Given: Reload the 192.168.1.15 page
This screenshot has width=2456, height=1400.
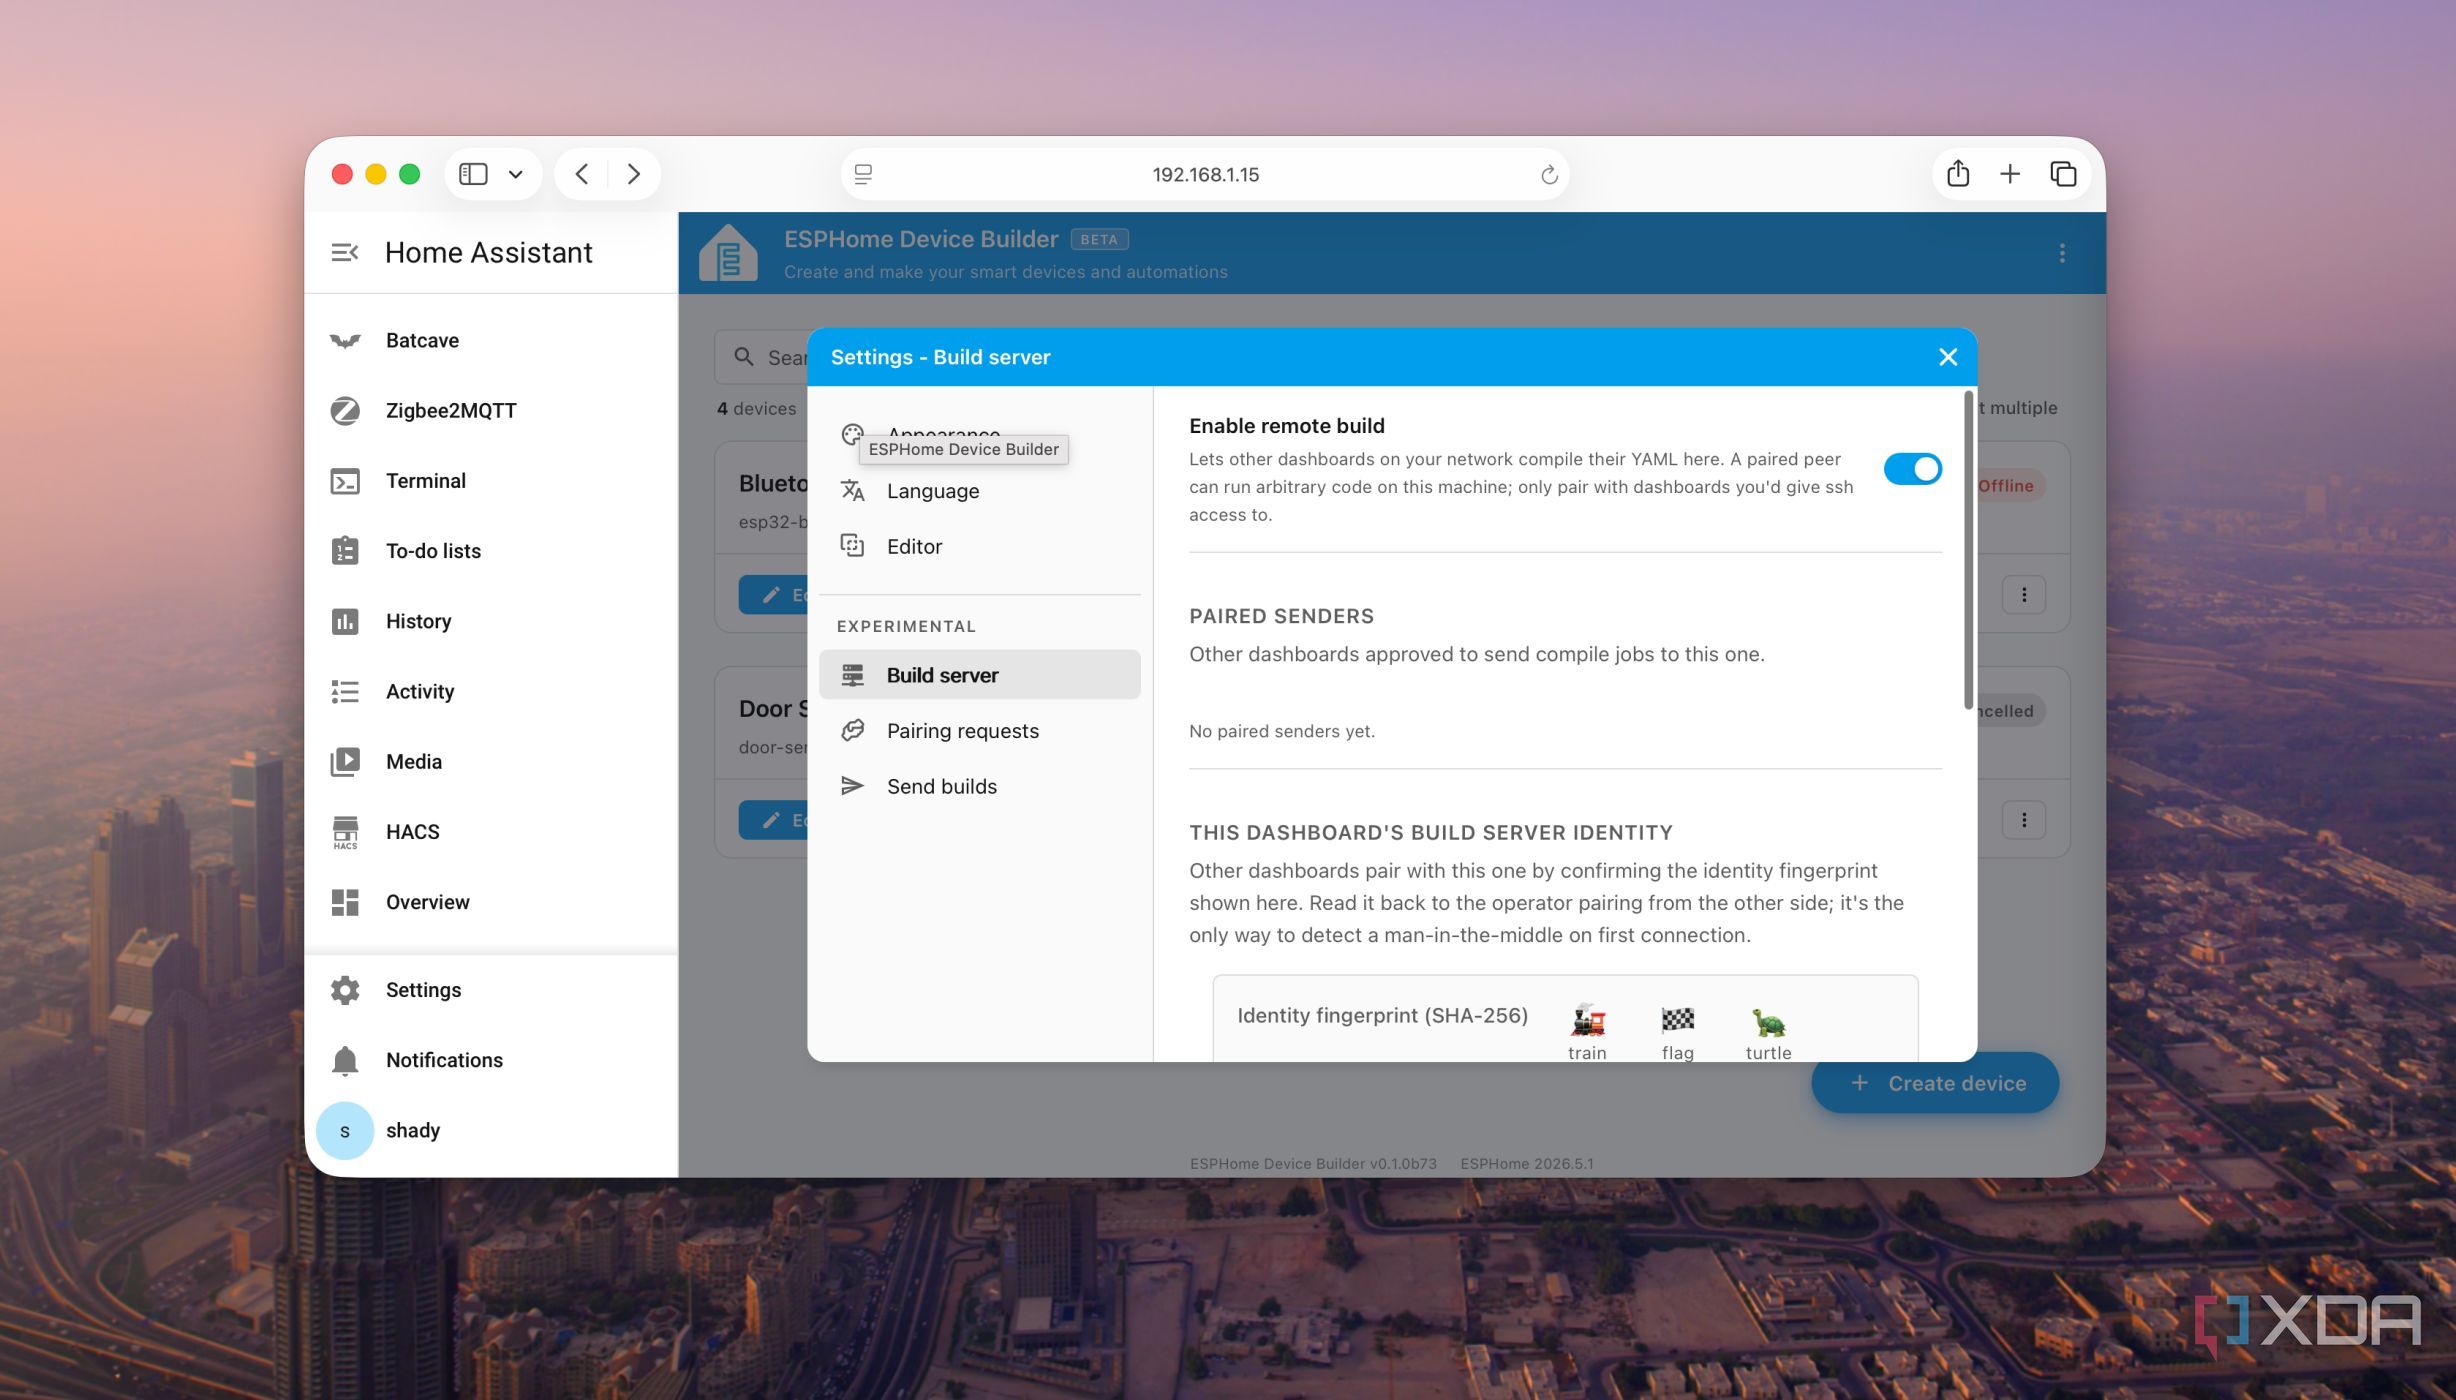Looking at the screenshot, I should tap(1549, 175).
